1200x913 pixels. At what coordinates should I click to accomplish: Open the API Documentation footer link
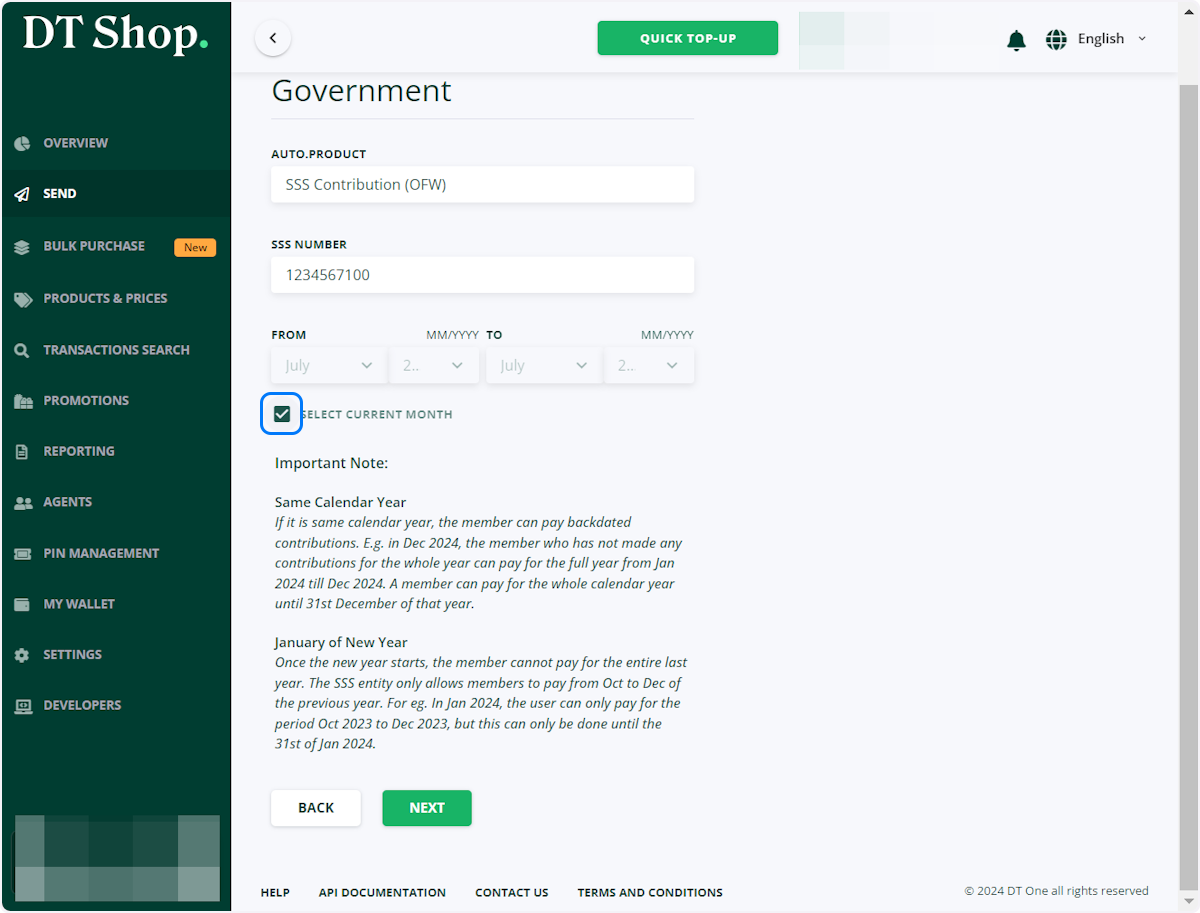pos(382,892)
